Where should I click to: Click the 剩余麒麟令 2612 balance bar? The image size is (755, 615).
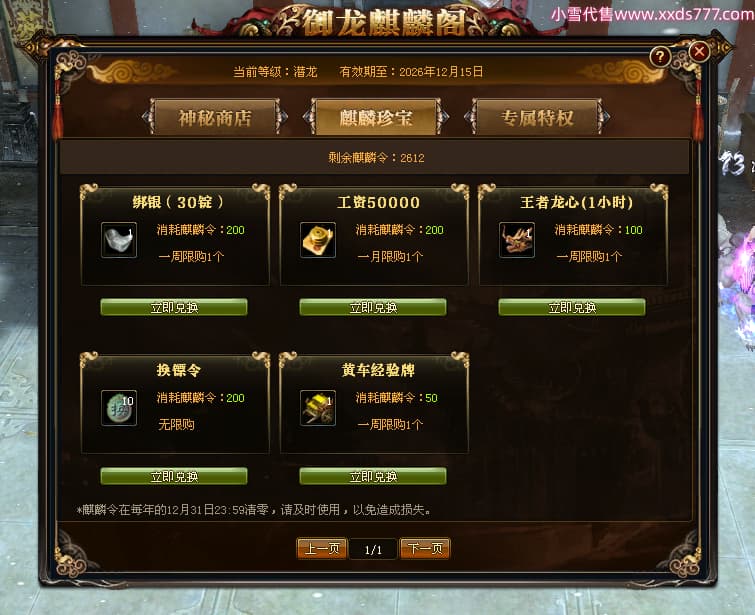[375, 157]
